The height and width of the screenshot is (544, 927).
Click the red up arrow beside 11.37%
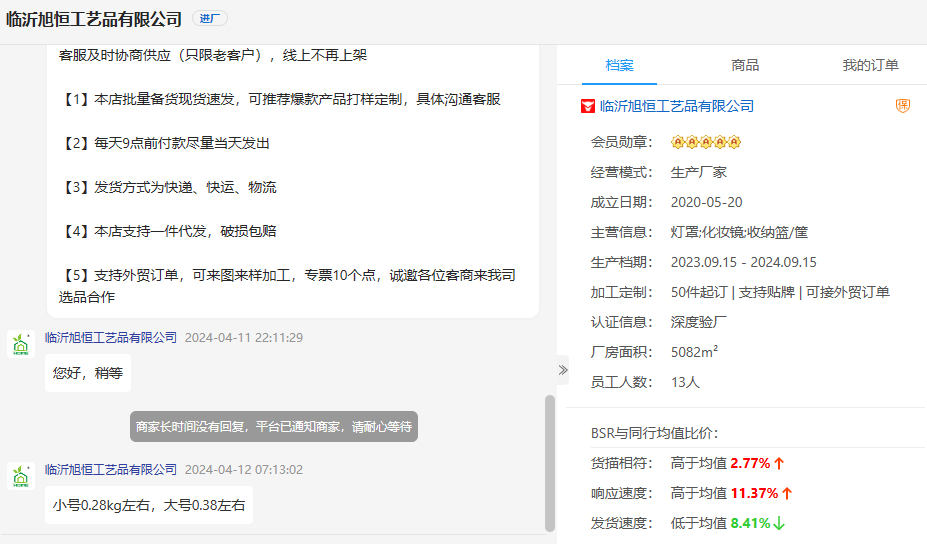pos(786,493)
